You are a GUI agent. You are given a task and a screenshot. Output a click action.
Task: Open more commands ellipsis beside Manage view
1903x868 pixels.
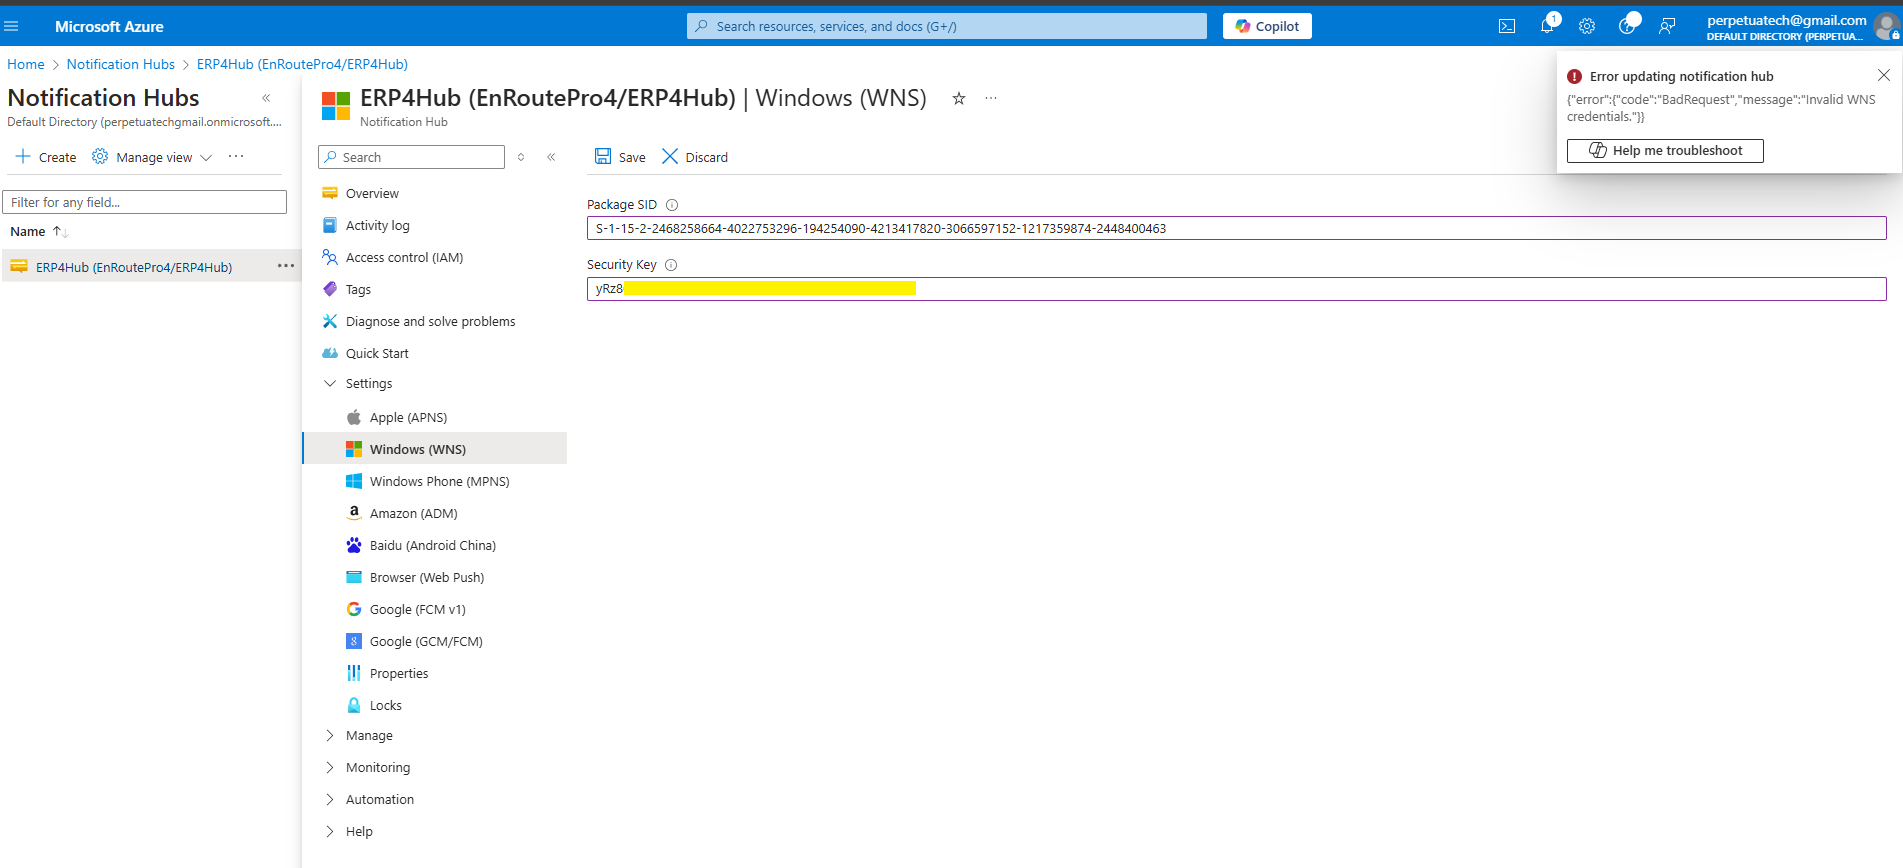pyautogui.click(x=236, y=156)
